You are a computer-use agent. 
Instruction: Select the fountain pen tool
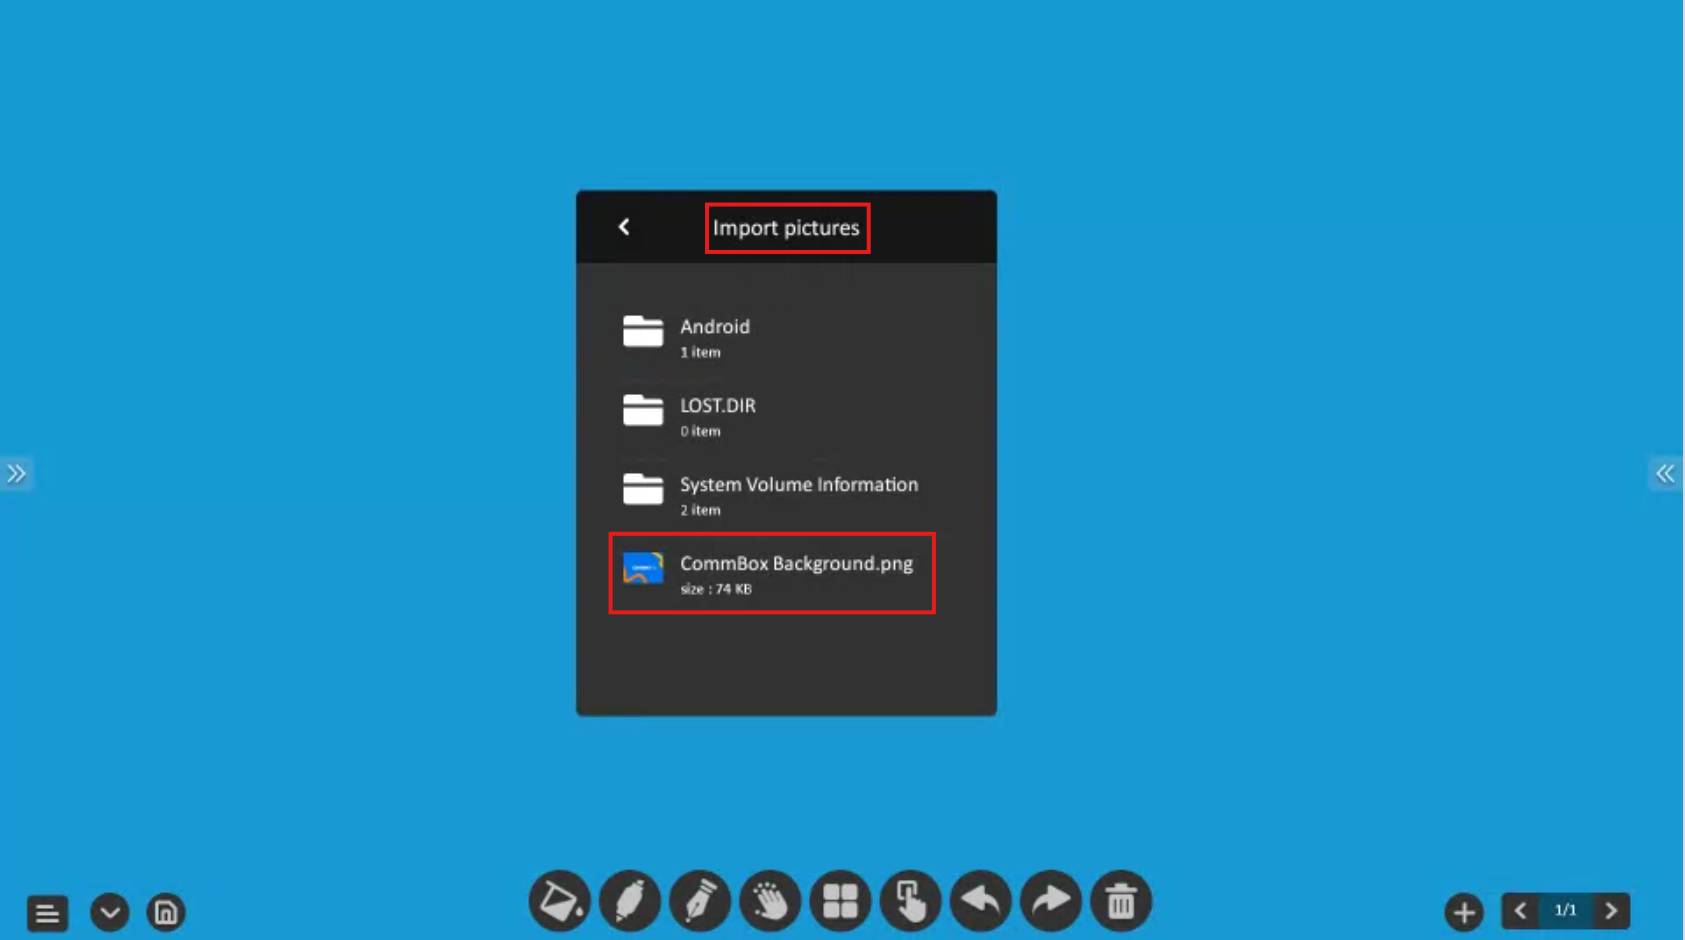click(699, 901)
